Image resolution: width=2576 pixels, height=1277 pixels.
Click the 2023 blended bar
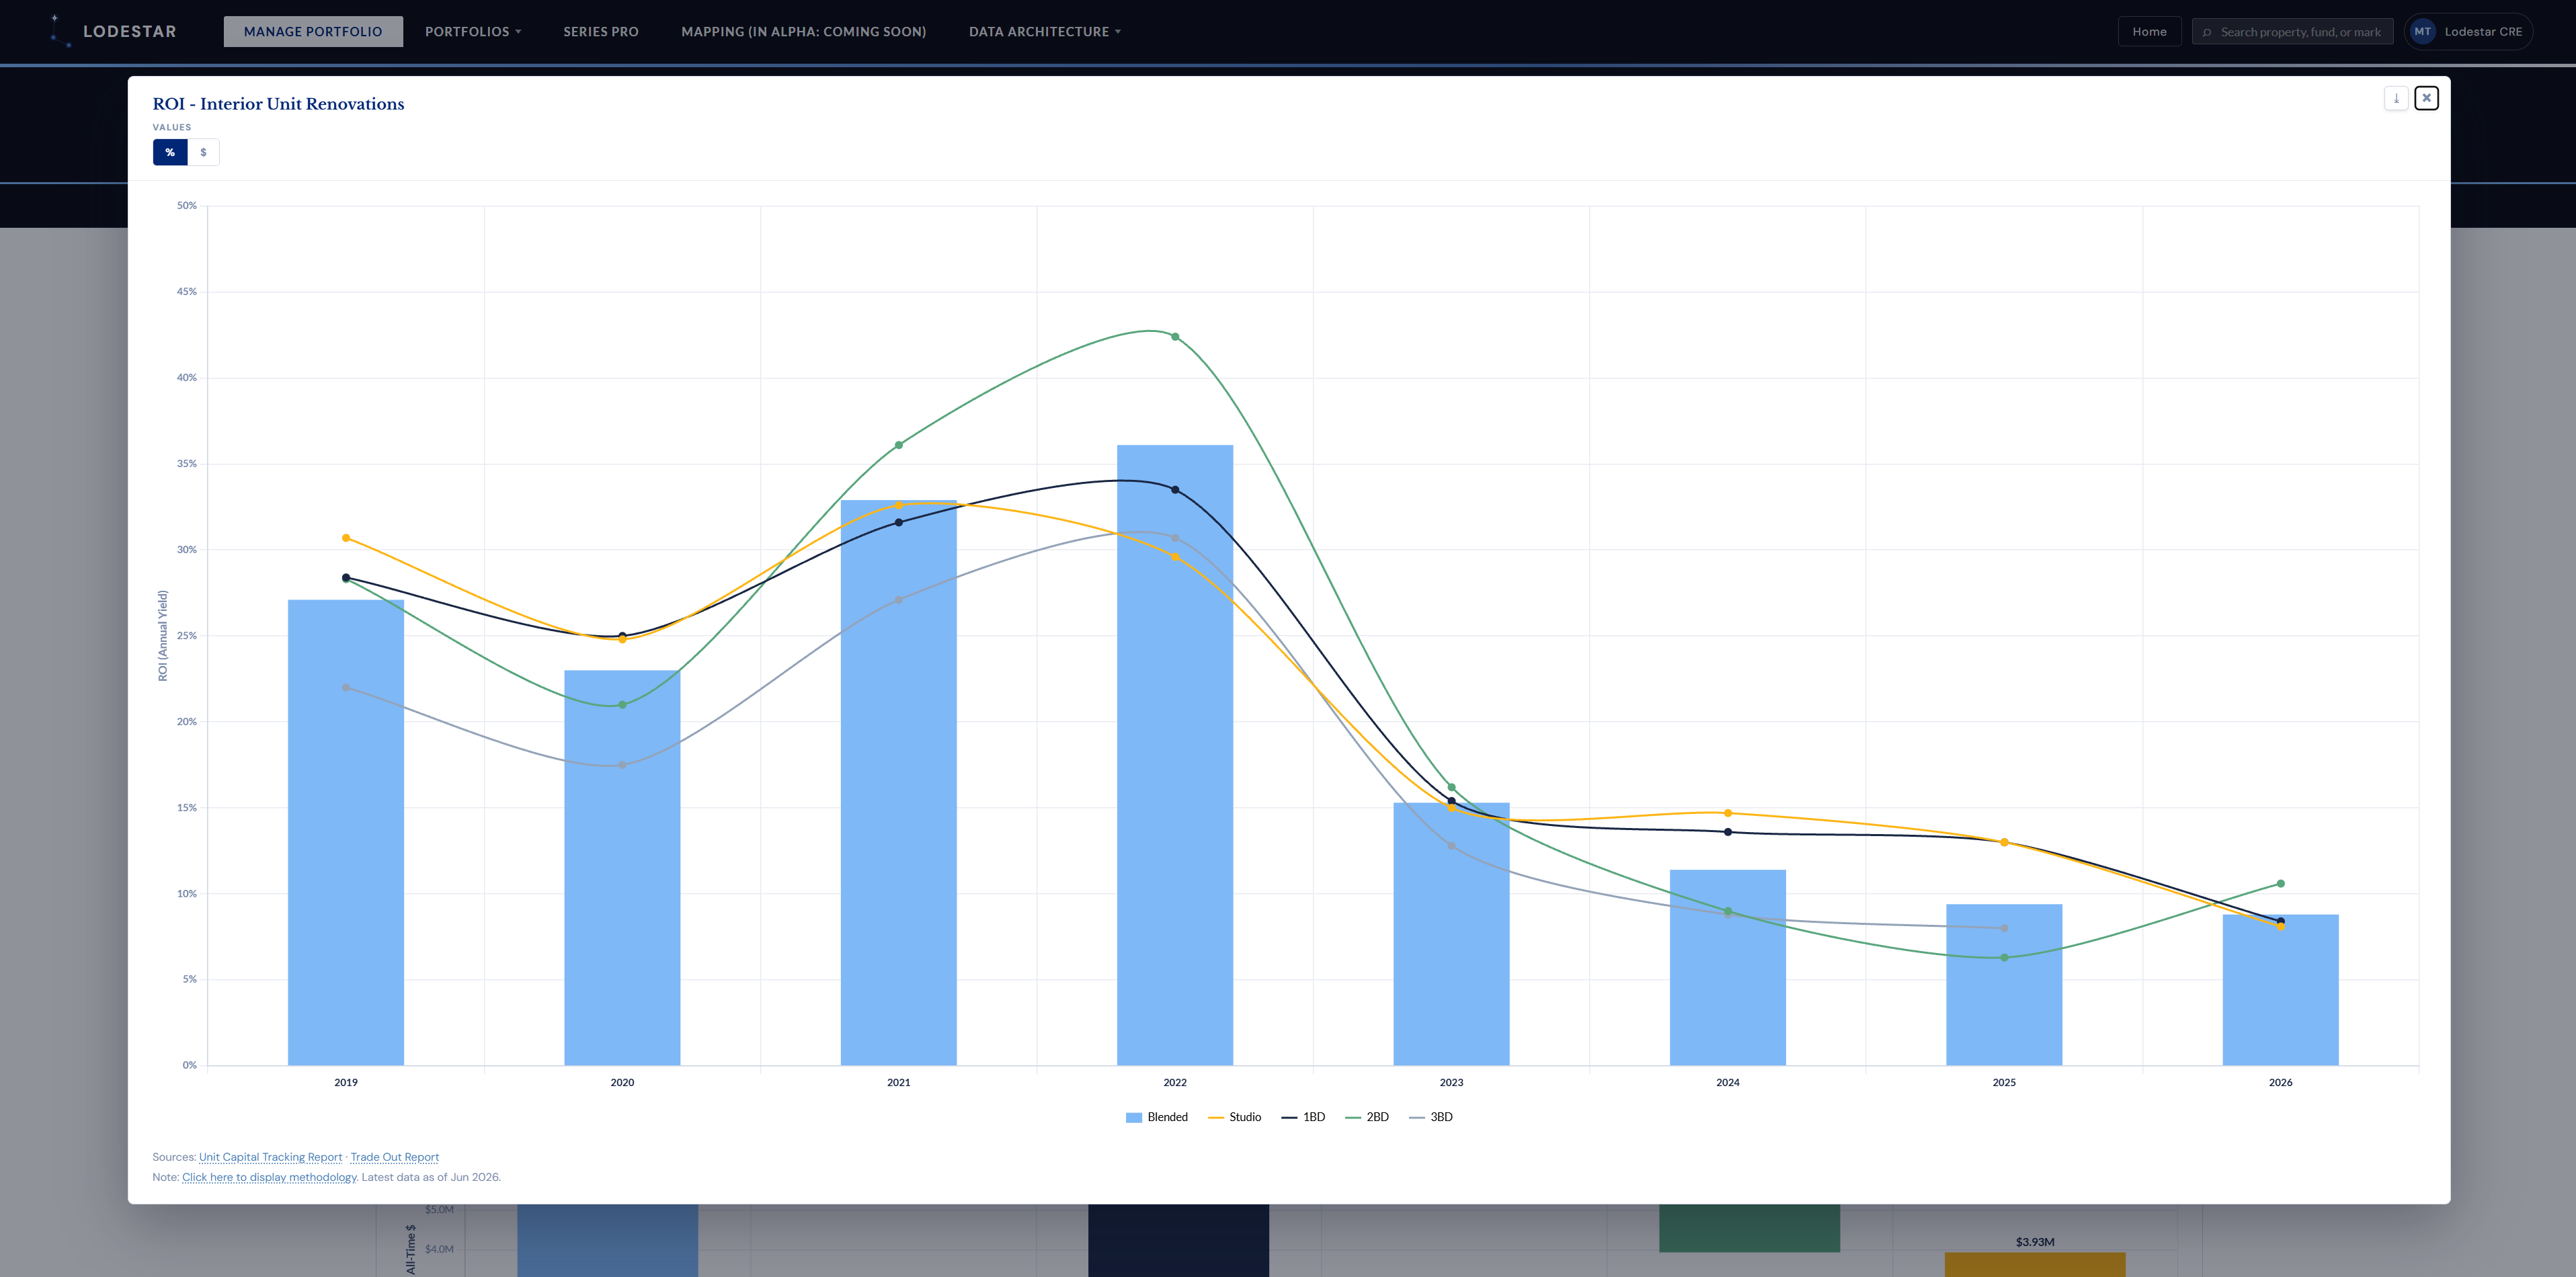[1451, 934]
